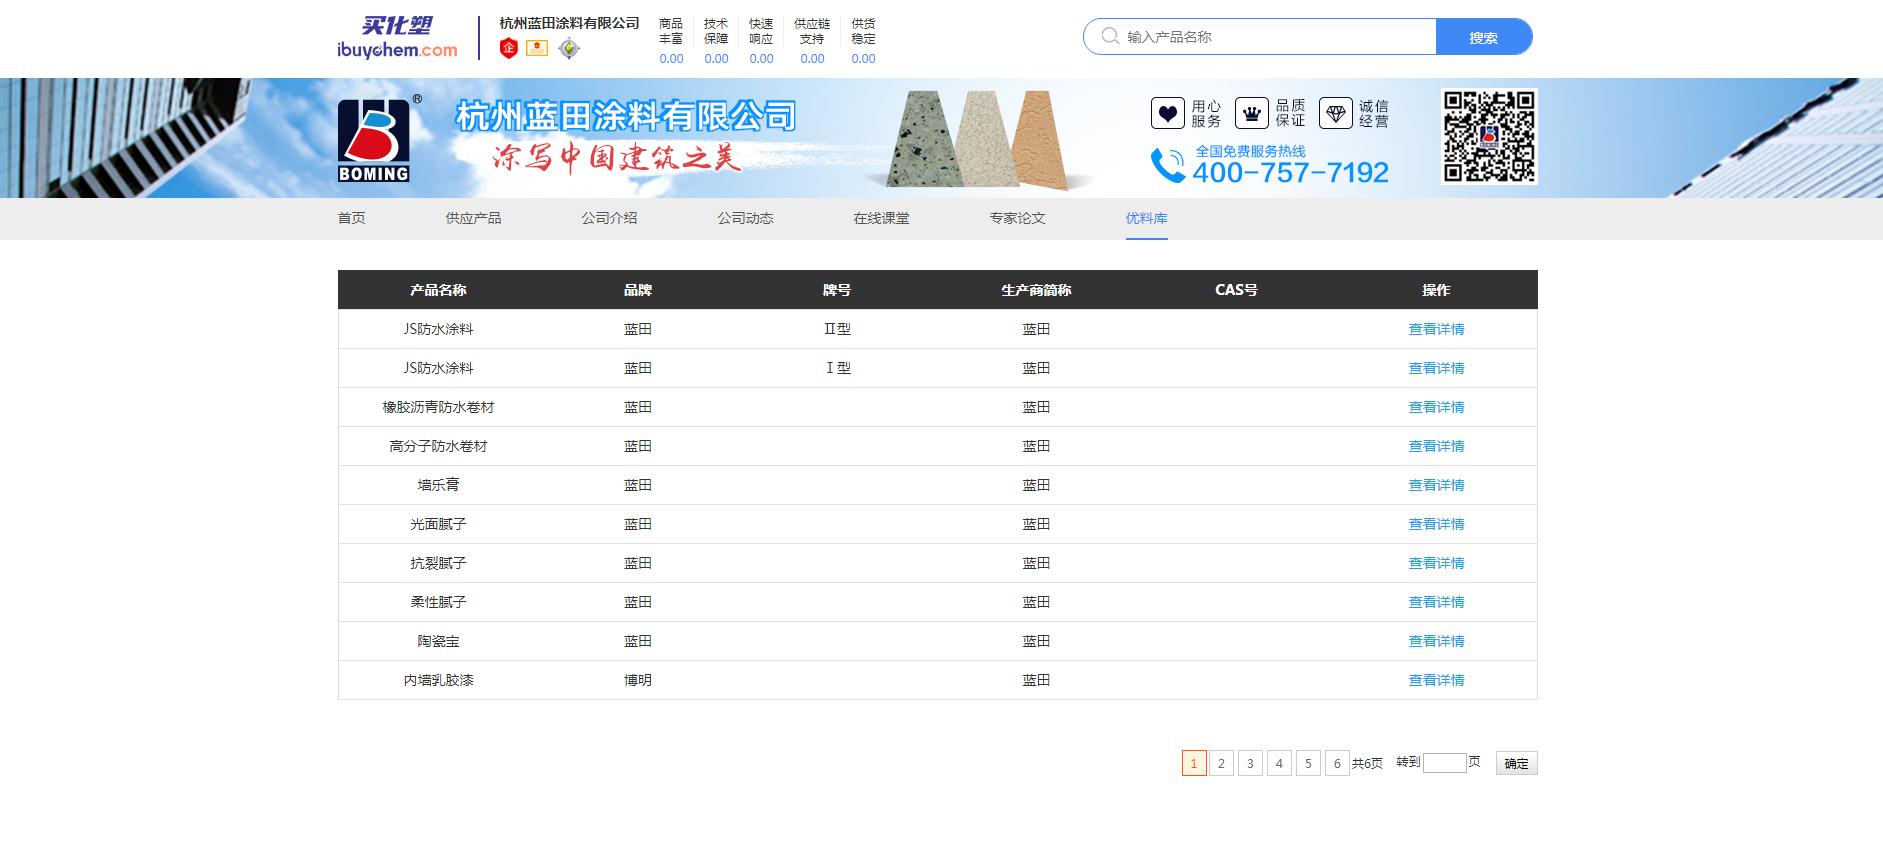
Task: Click the hotline number 400-757-7192
Action: (1291, 173)
